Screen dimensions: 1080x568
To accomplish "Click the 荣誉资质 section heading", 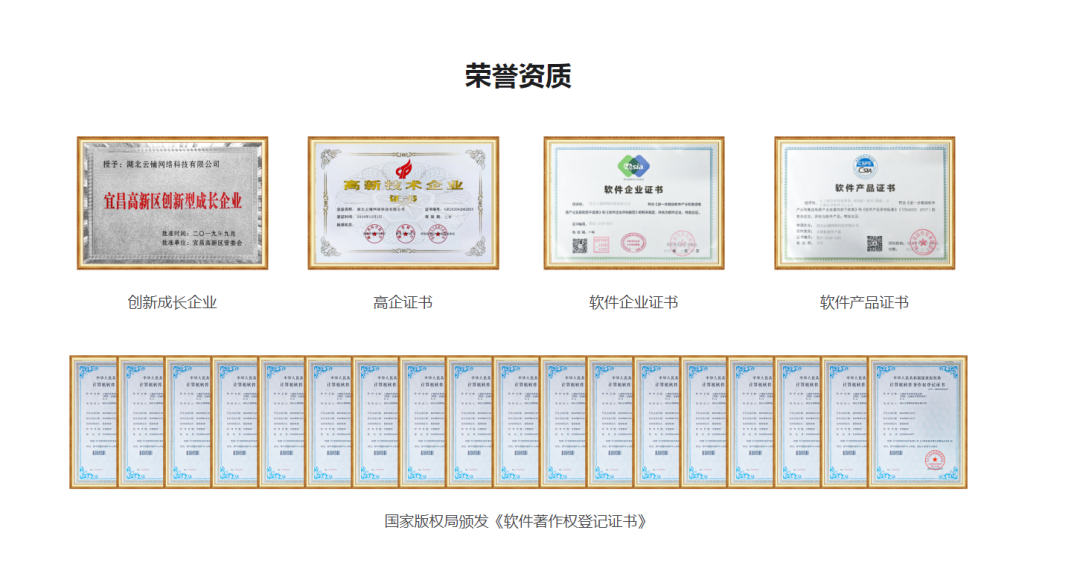I will pyautogui.click(x=518, y=76).
